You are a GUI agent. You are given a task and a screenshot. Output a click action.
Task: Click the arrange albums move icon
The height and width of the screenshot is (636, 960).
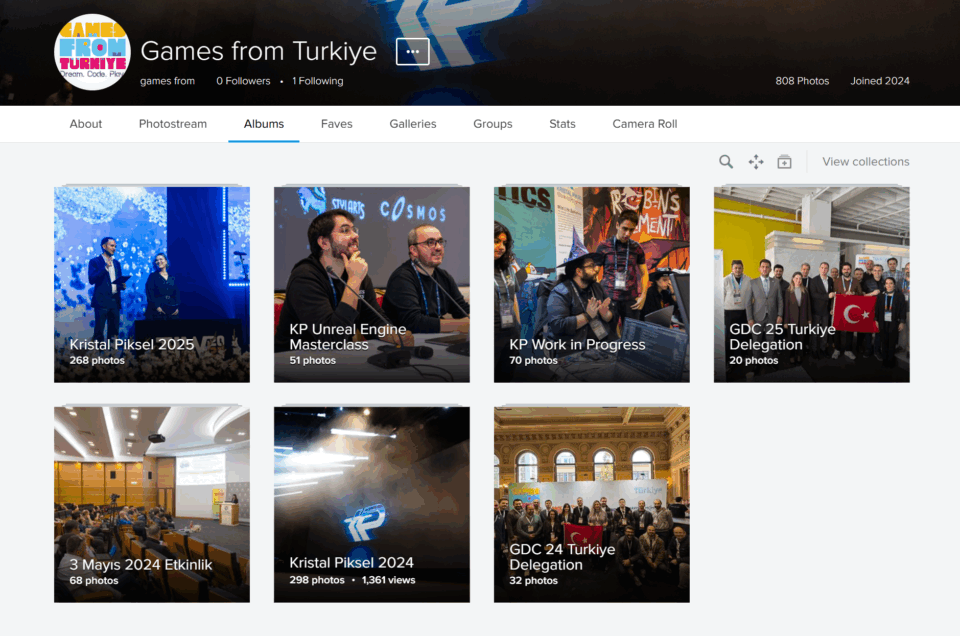coord(756,162)
